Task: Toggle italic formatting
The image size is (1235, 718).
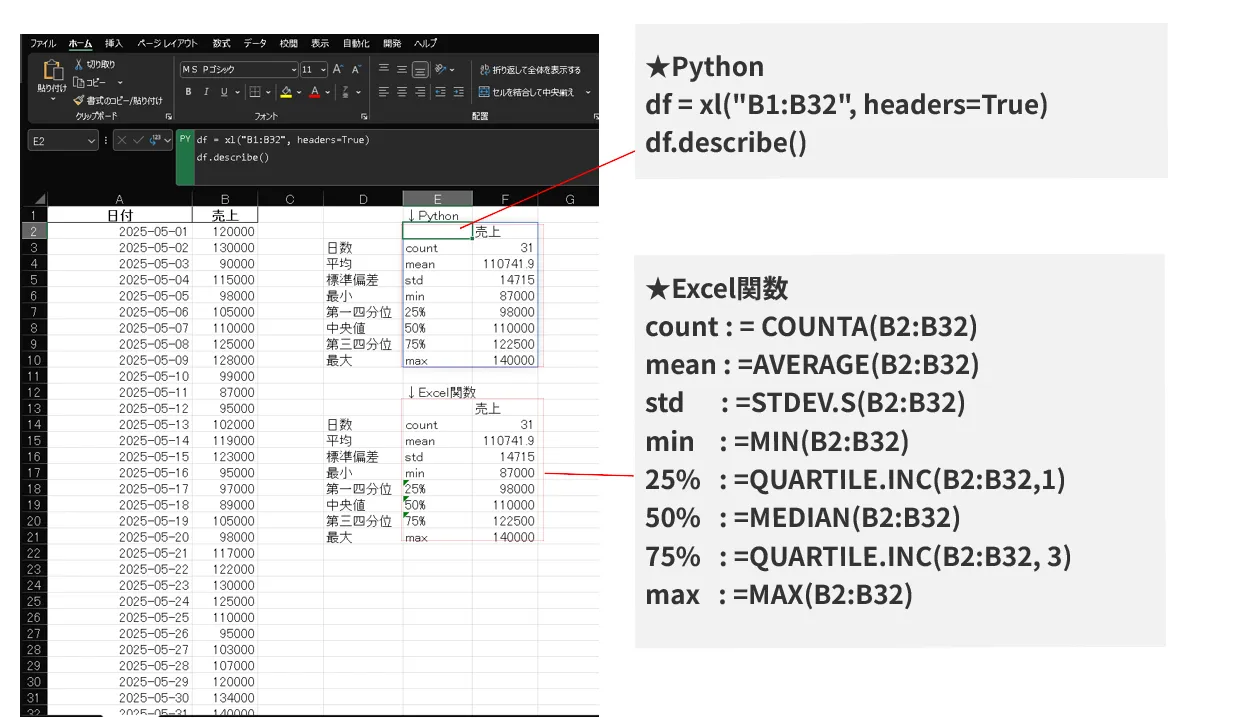Action: point(206,92)
